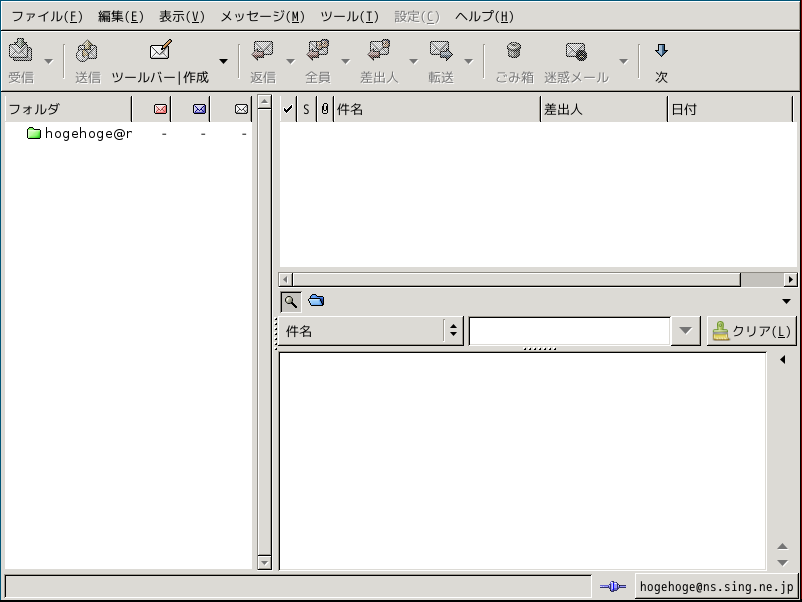Click the hogehoge@ns.sing.ne.jp account button
This screenshot has height=602, width=802.
pos(716,586)
